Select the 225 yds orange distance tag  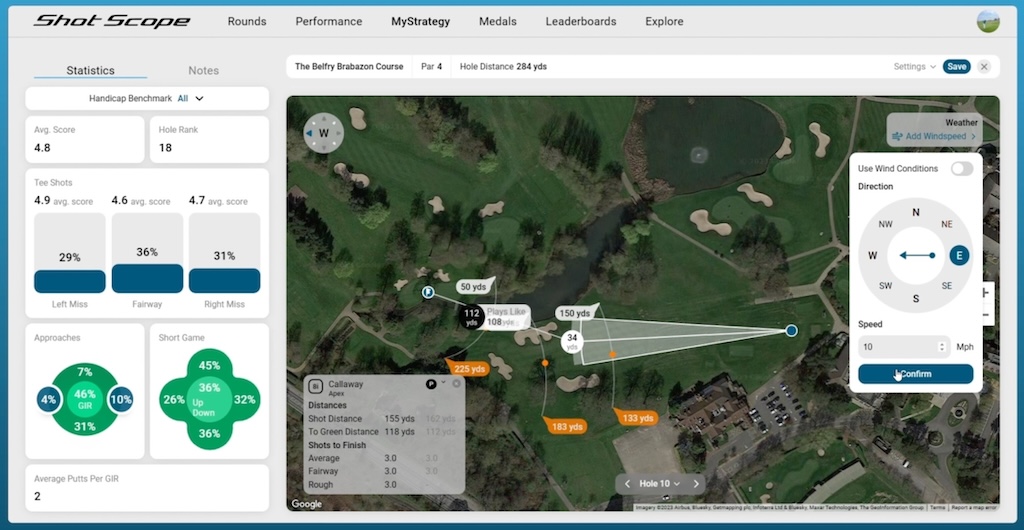[468, 369]
